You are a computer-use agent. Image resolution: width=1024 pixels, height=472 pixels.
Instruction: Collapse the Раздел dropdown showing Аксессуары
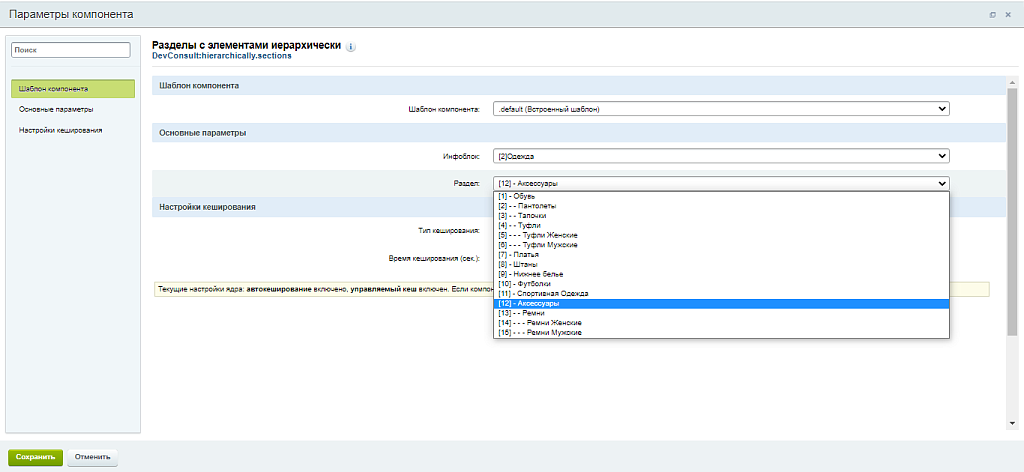click(720, 184)
